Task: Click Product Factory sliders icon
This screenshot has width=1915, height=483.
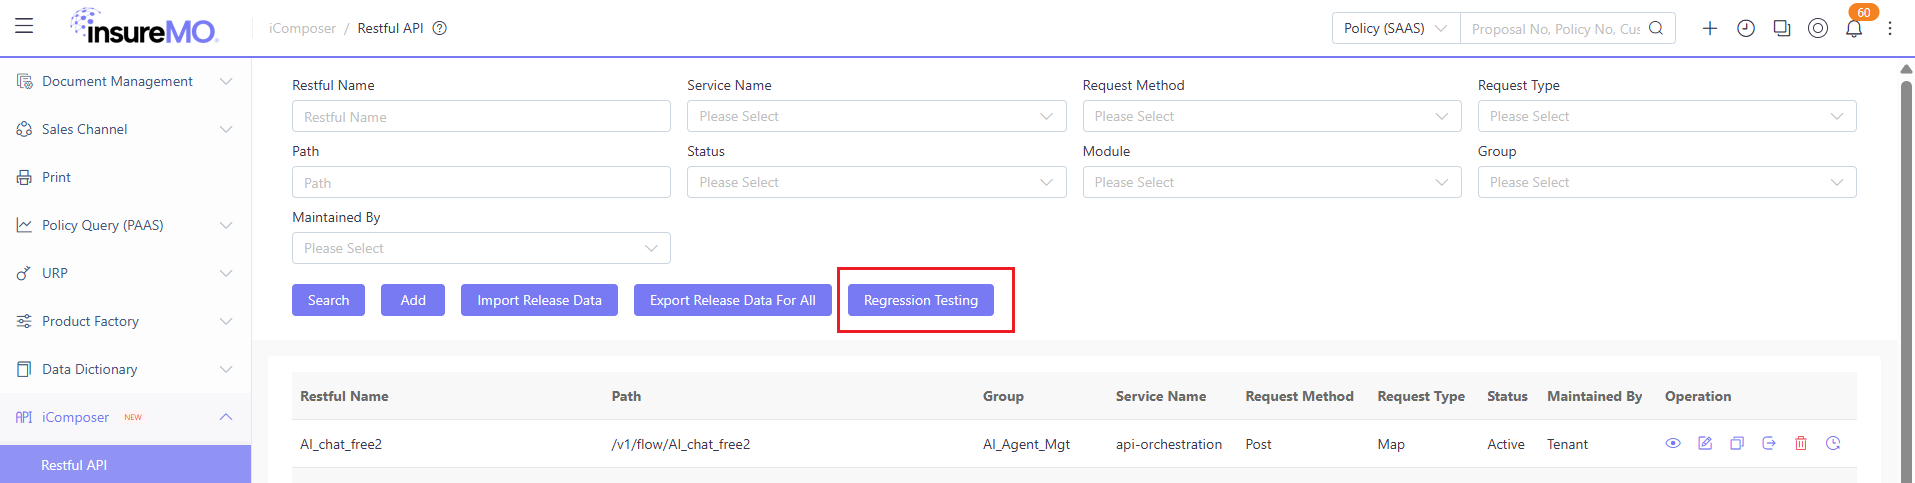Action: coord(24,321)
